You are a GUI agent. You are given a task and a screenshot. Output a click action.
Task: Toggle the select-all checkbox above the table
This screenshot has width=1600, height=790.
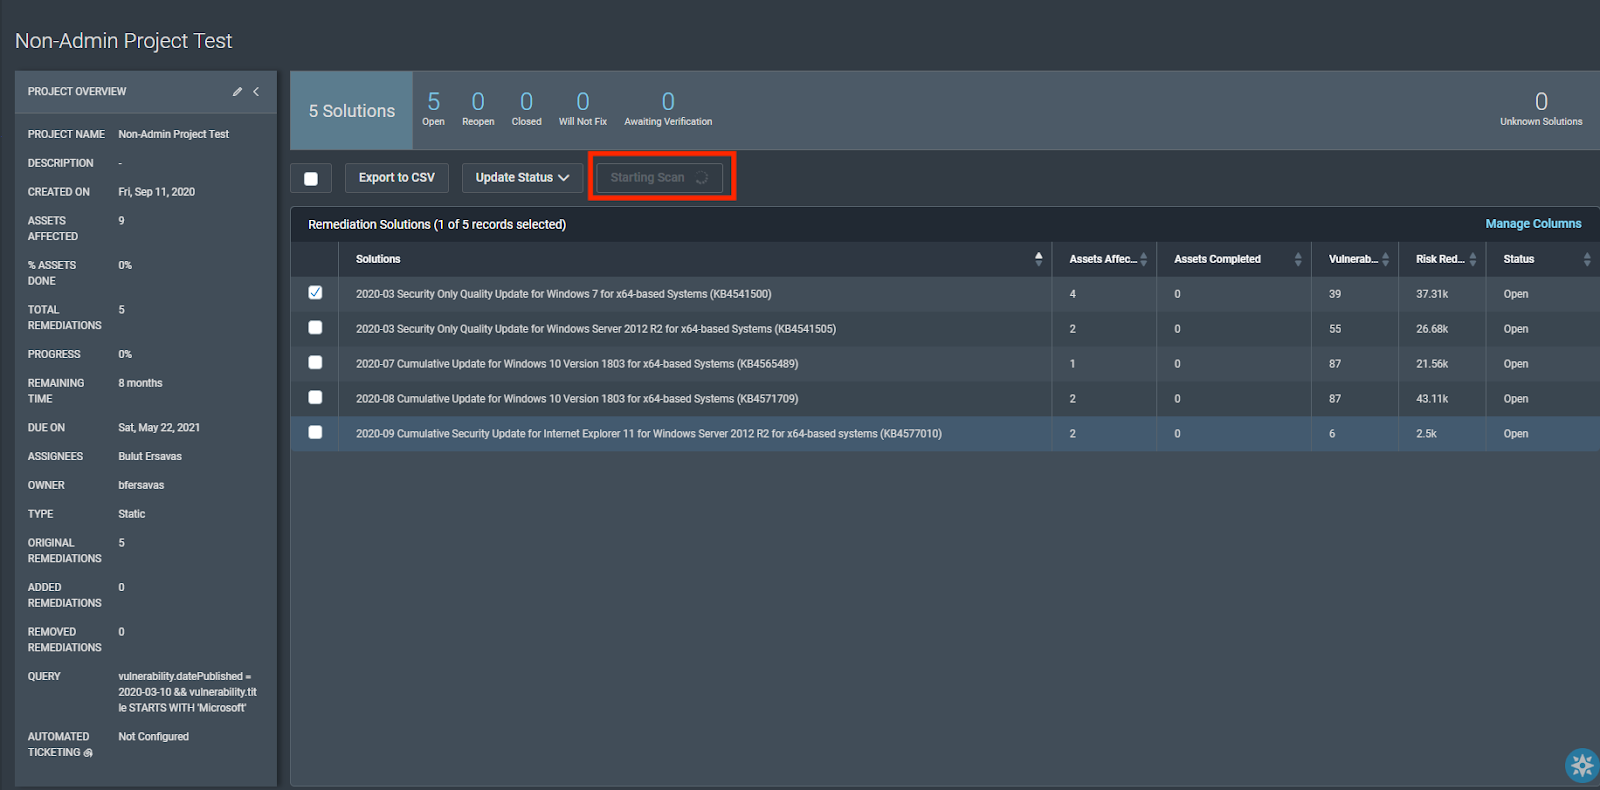click(311, 178)
